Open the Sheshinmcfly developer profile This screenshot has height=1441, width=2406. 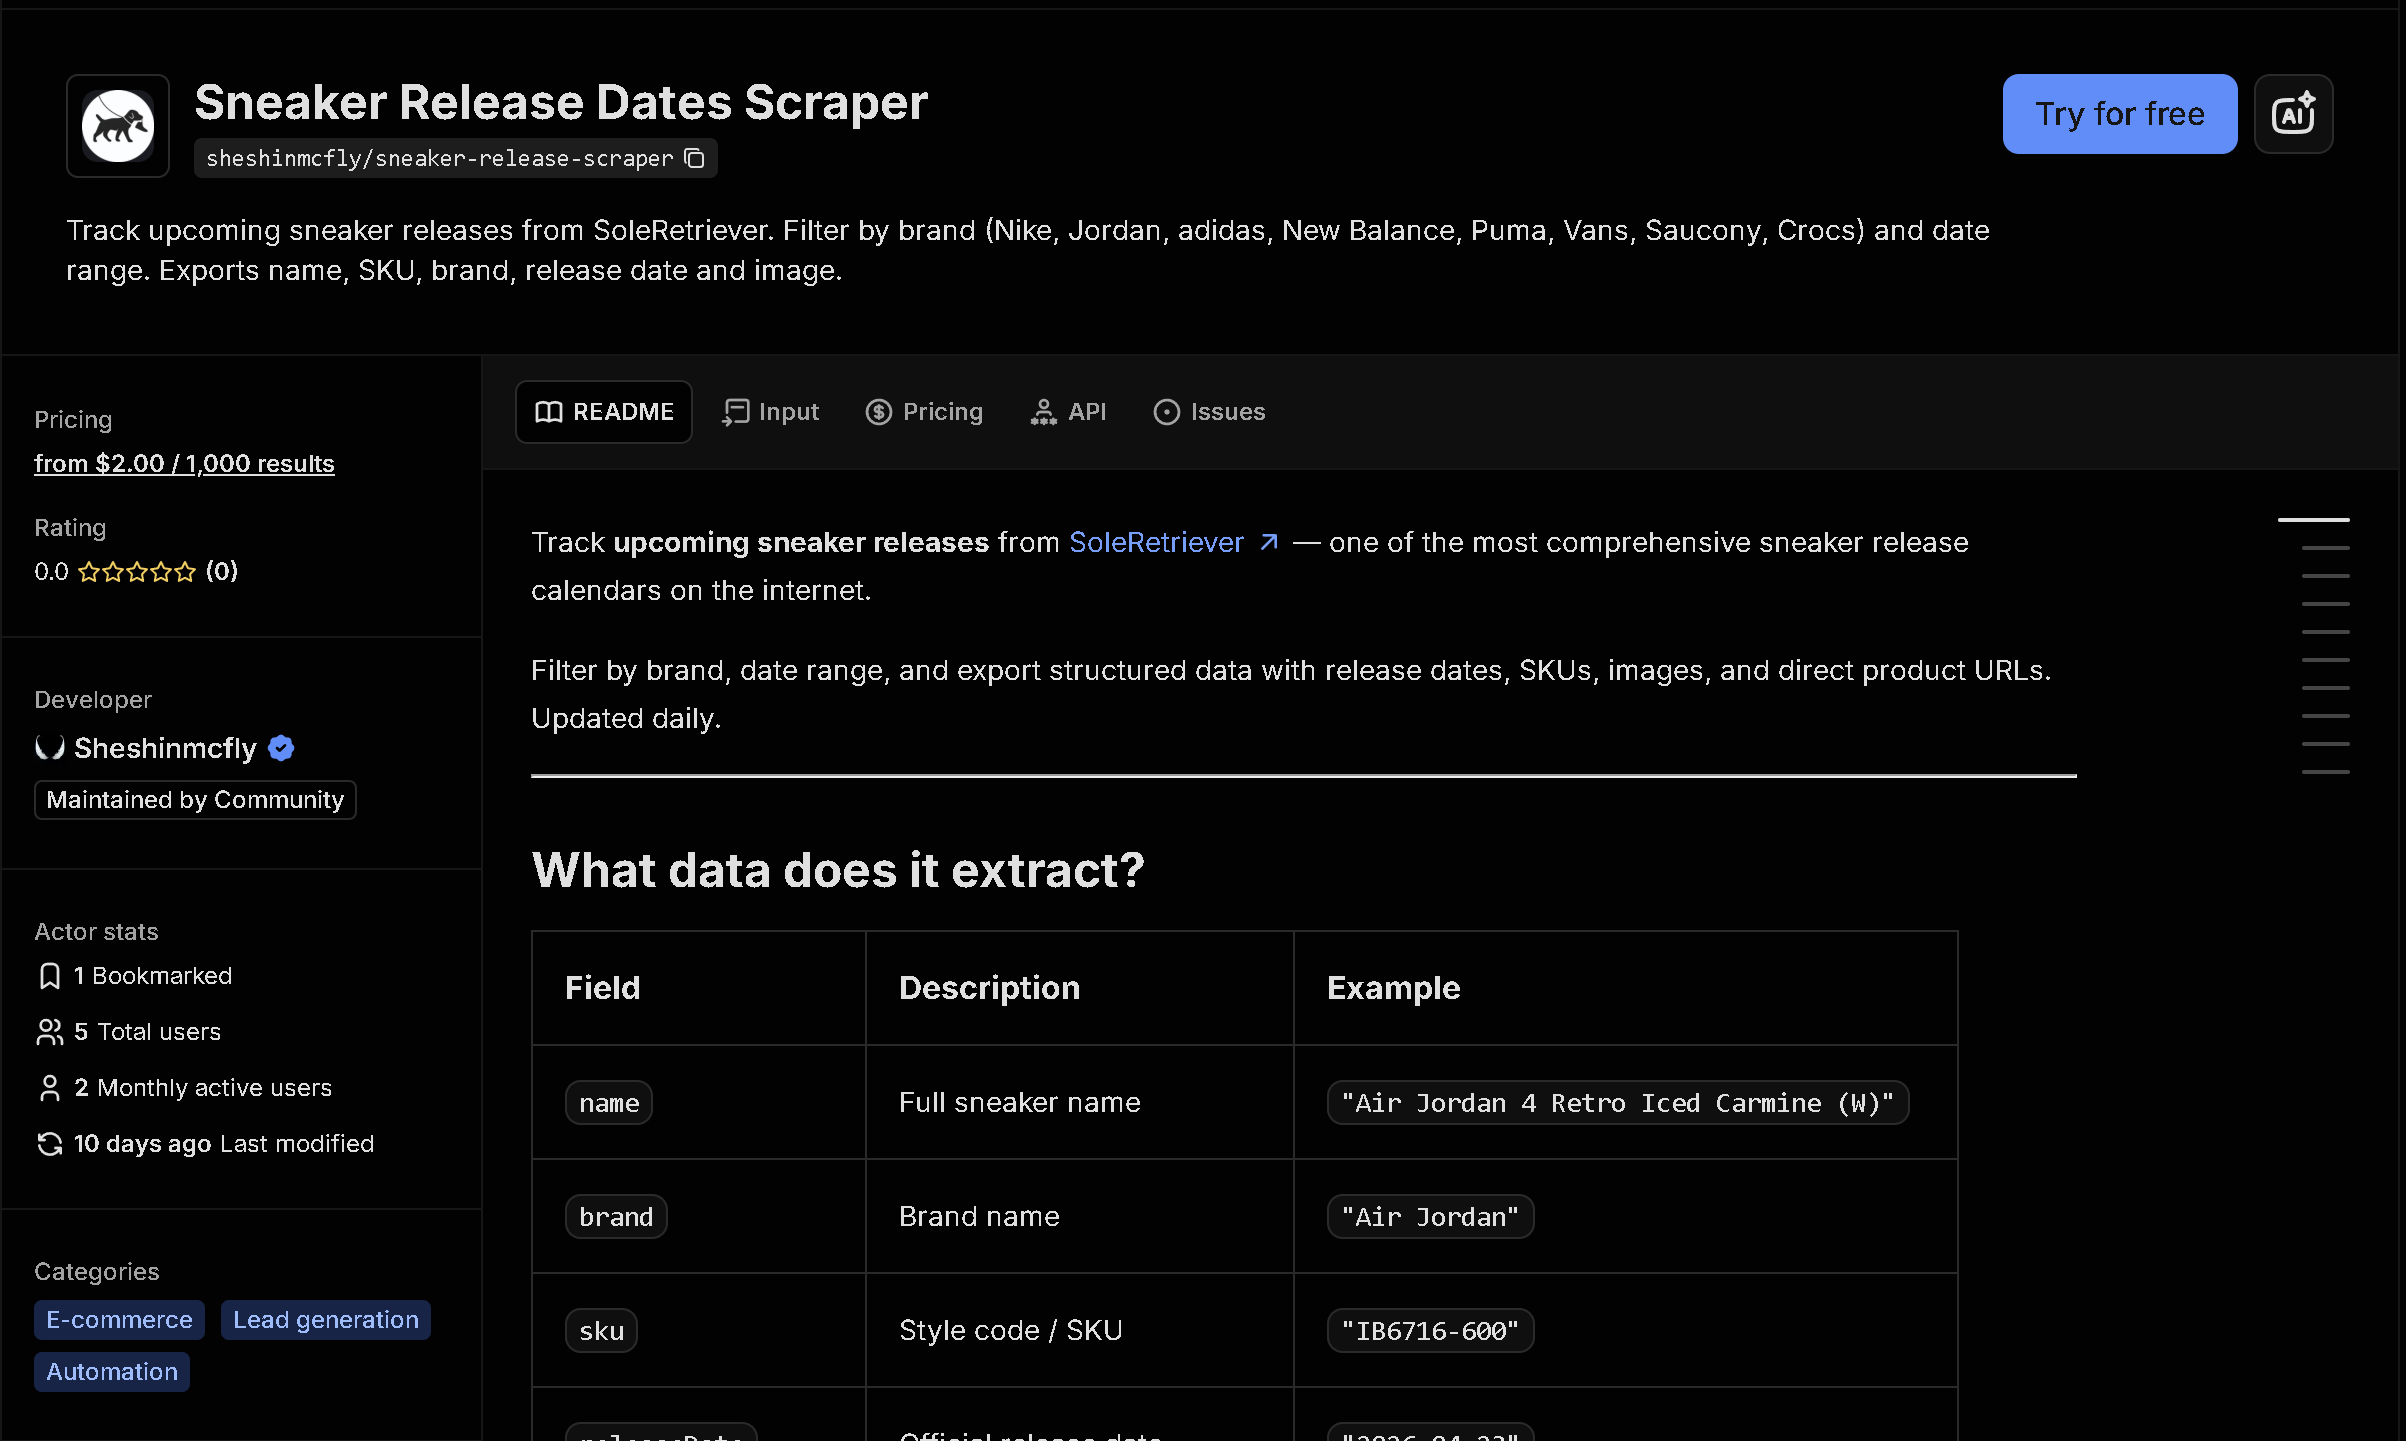pos(165,748)
